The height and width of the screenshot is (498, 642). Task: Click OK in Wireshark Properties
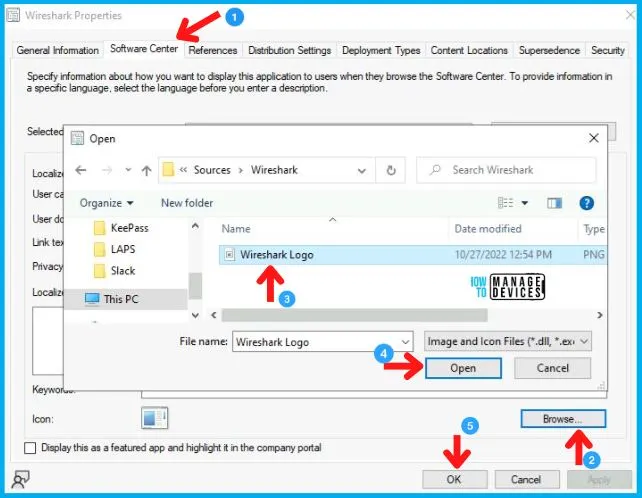click(x=454, y=479)
